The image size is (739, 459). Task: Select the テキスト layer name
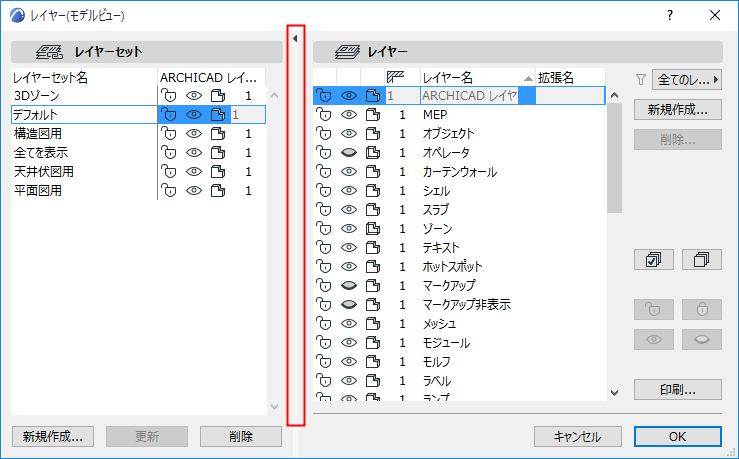pyautogui.click(x=441, y=247)
